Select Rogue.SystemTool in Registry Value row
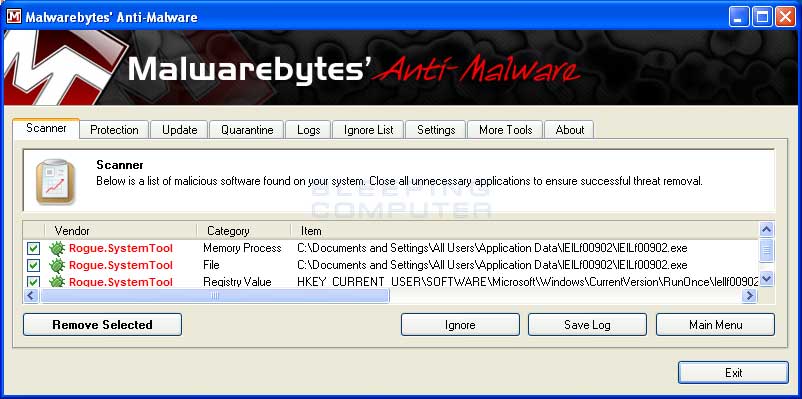Screen dimensions: 802x399 121,282
